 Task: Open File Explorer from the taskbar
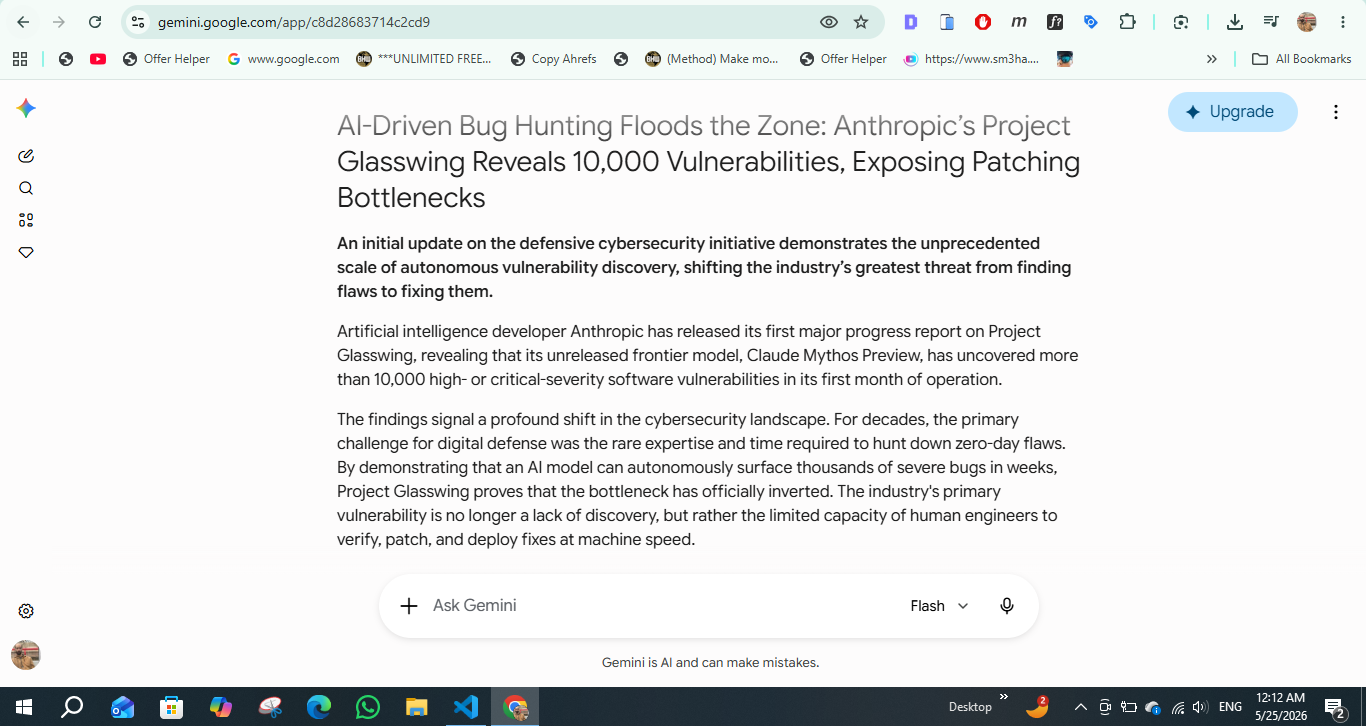pyautogui.click(x=417, y=707)
